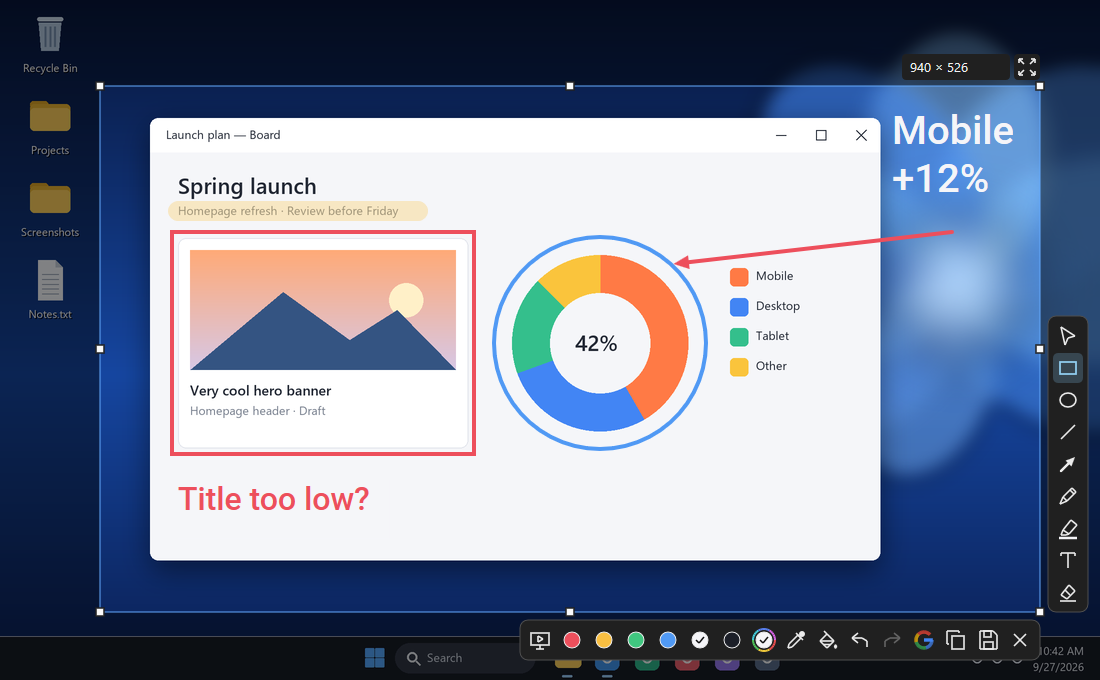Click the 'Homepage refresh · Review before Friday' tag

click(x=297, y=211)
